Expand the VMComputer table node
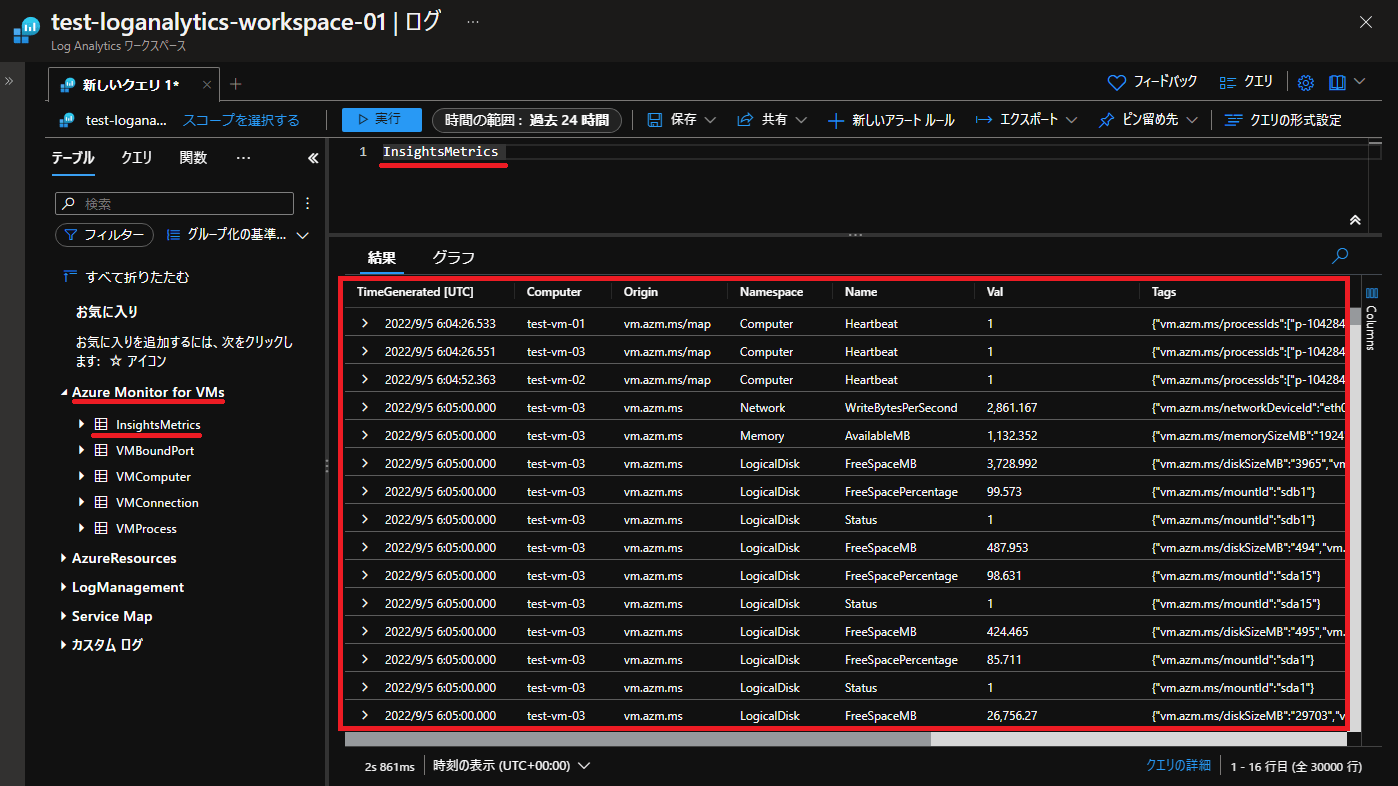The width and height of the screenshot is (1398, 786). point(81,477)
